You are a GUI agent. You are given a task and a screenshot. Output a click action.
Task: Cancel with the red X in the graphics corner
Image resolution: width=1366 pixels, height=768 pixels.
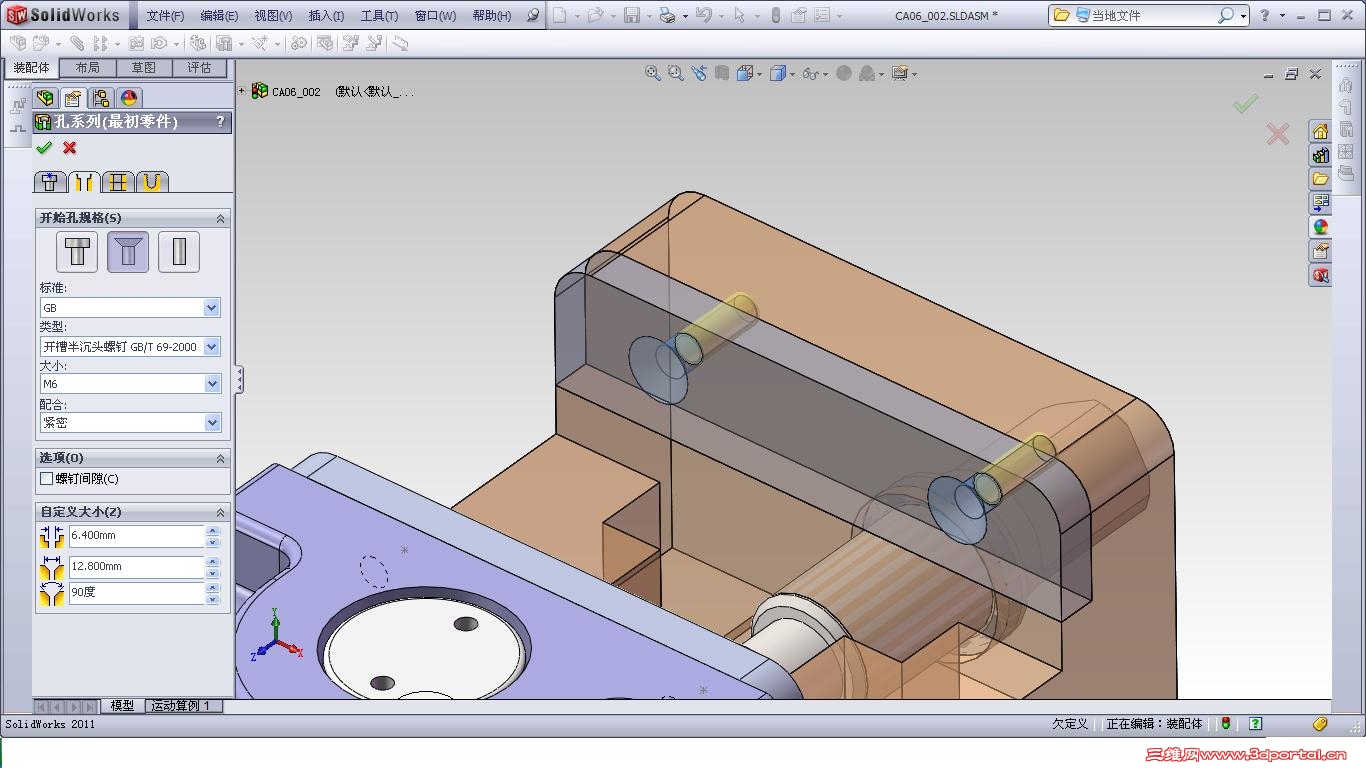click(1278, 134)
